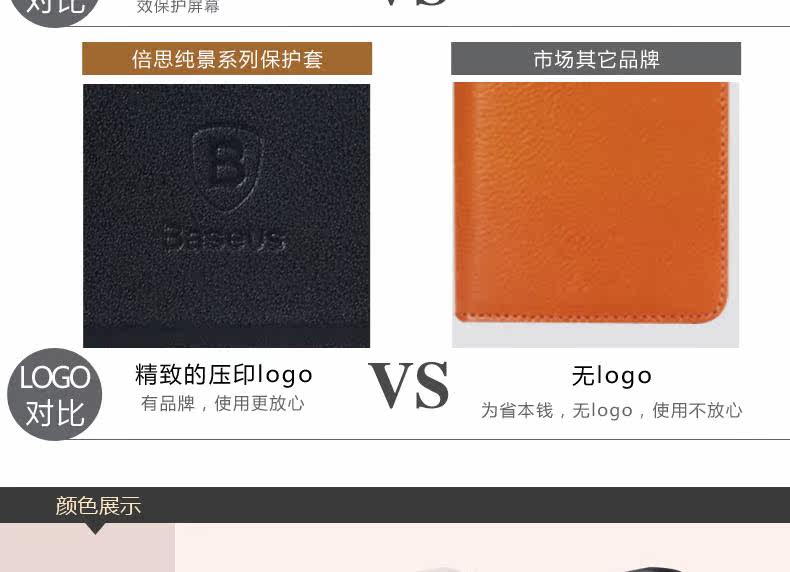Open the orange leather case image
790x572 pixels.
(x=596, y=215)
